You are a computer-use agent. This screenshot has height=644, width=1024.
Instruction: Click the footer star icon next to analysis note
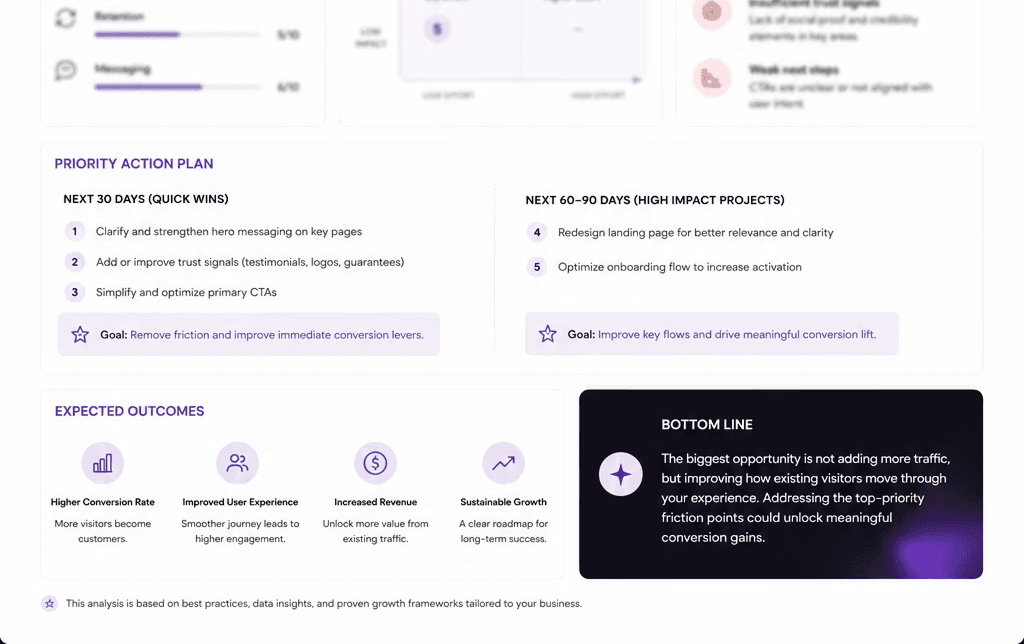coord(50,604)
